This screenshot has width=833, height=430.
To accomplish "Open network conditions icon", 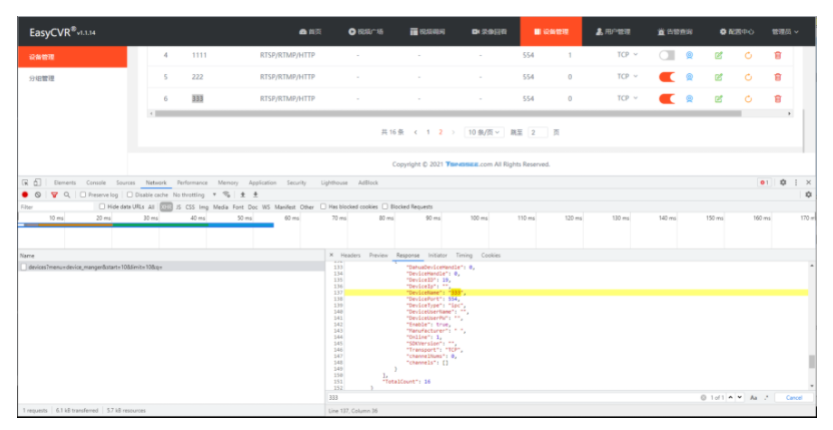I will tap(227, 195).
